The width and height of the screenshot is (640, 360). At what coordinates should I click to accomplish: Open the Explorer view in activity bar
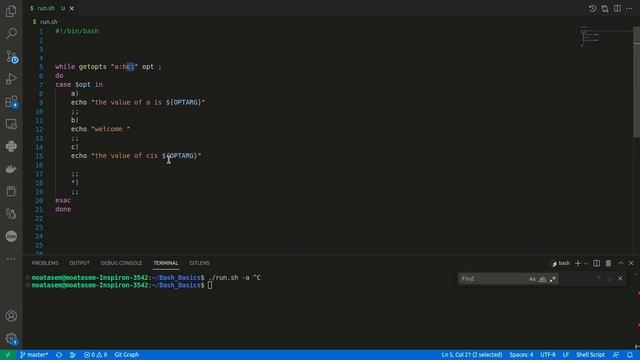coord(11,11)
